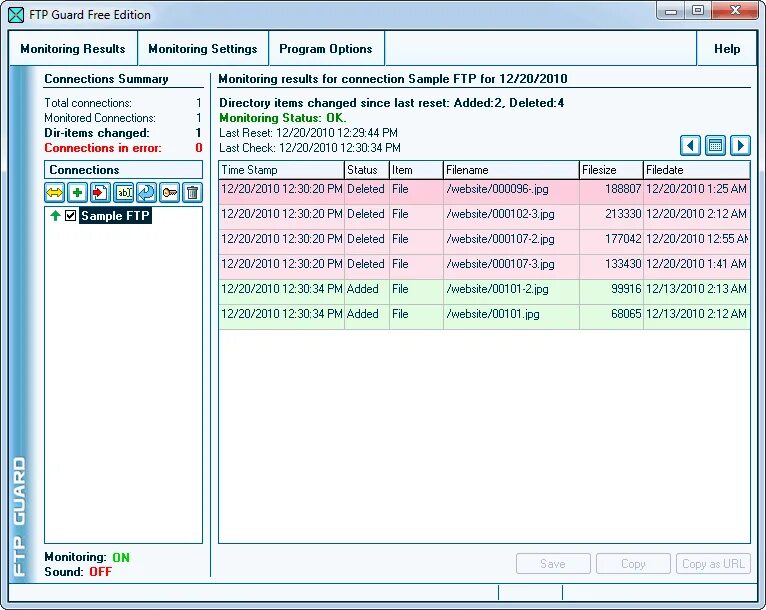The width and height of the screenshot is (766, 610).
Task: Click filesize value 177042
Action: coord(623,239)
